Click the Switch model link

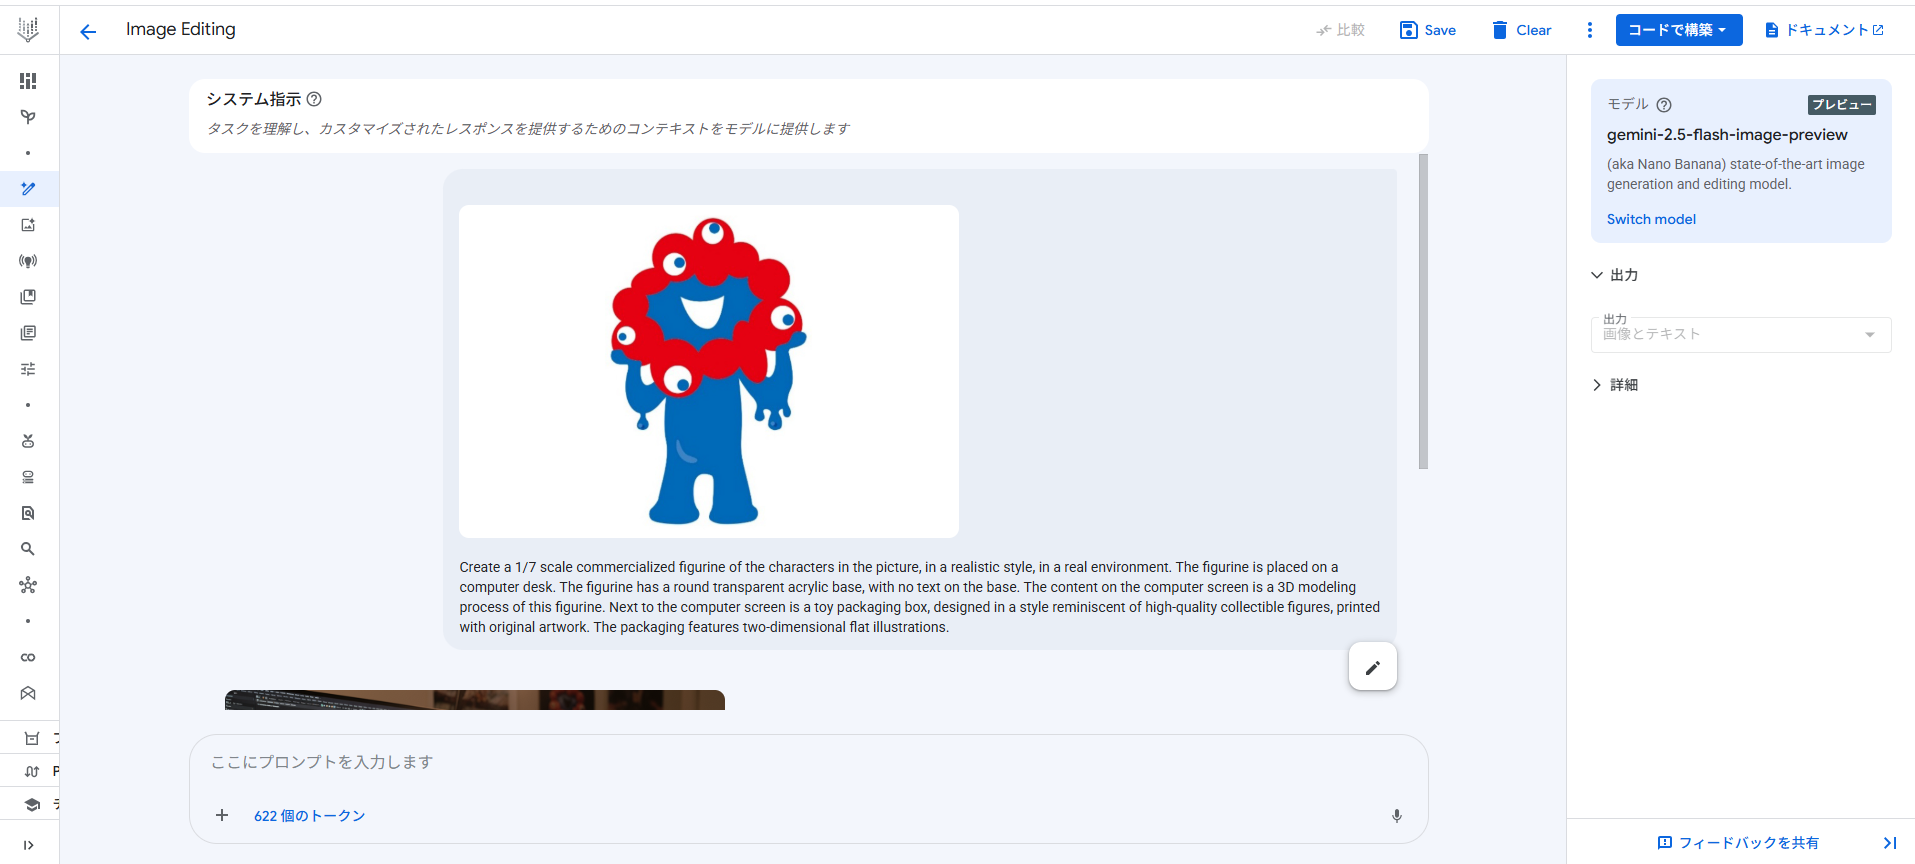[x=1651, y=219]
